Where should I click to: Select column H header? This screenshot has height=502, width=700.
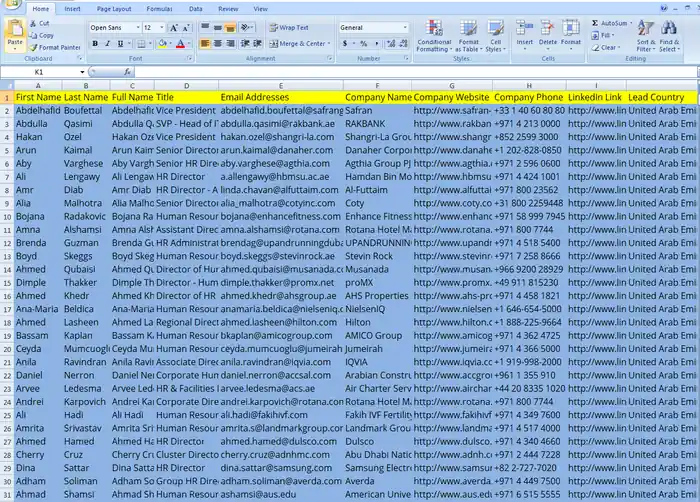(x=529, y=85)
